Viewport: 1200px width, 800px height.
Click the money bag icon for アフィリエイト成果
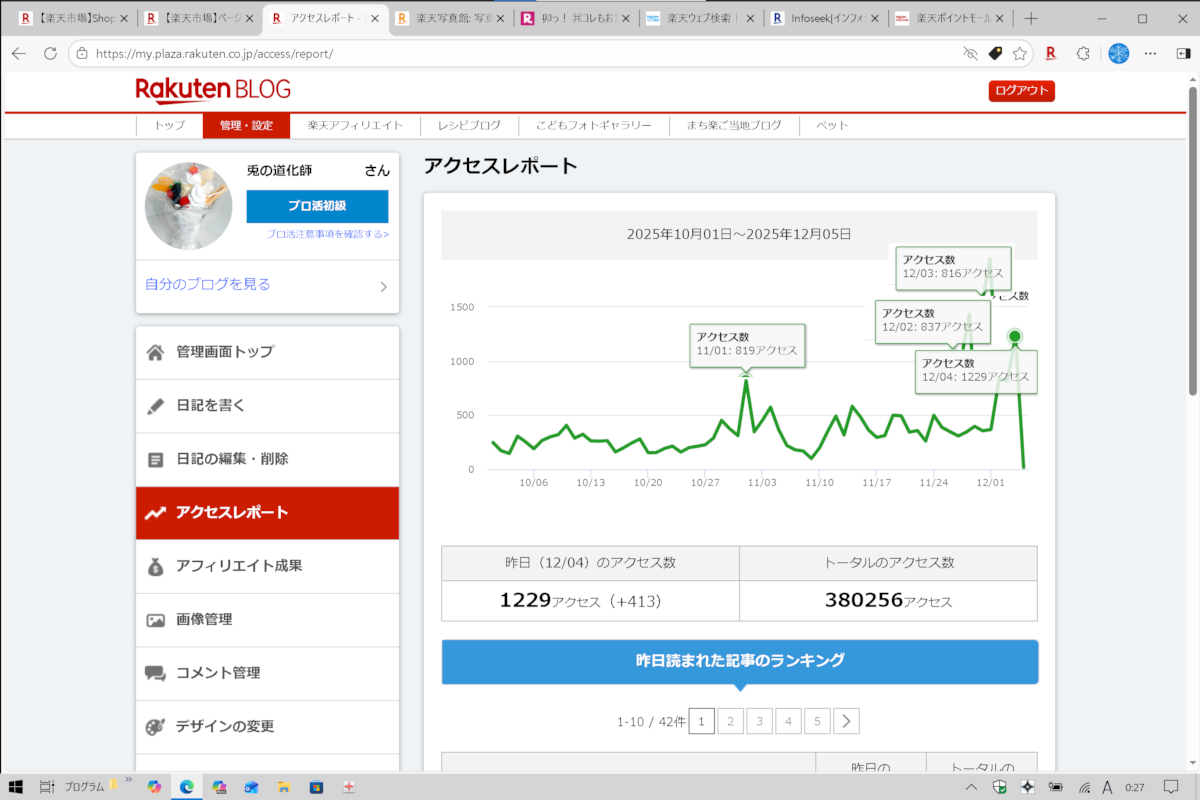pyautogui.click(x=155, y=566)
